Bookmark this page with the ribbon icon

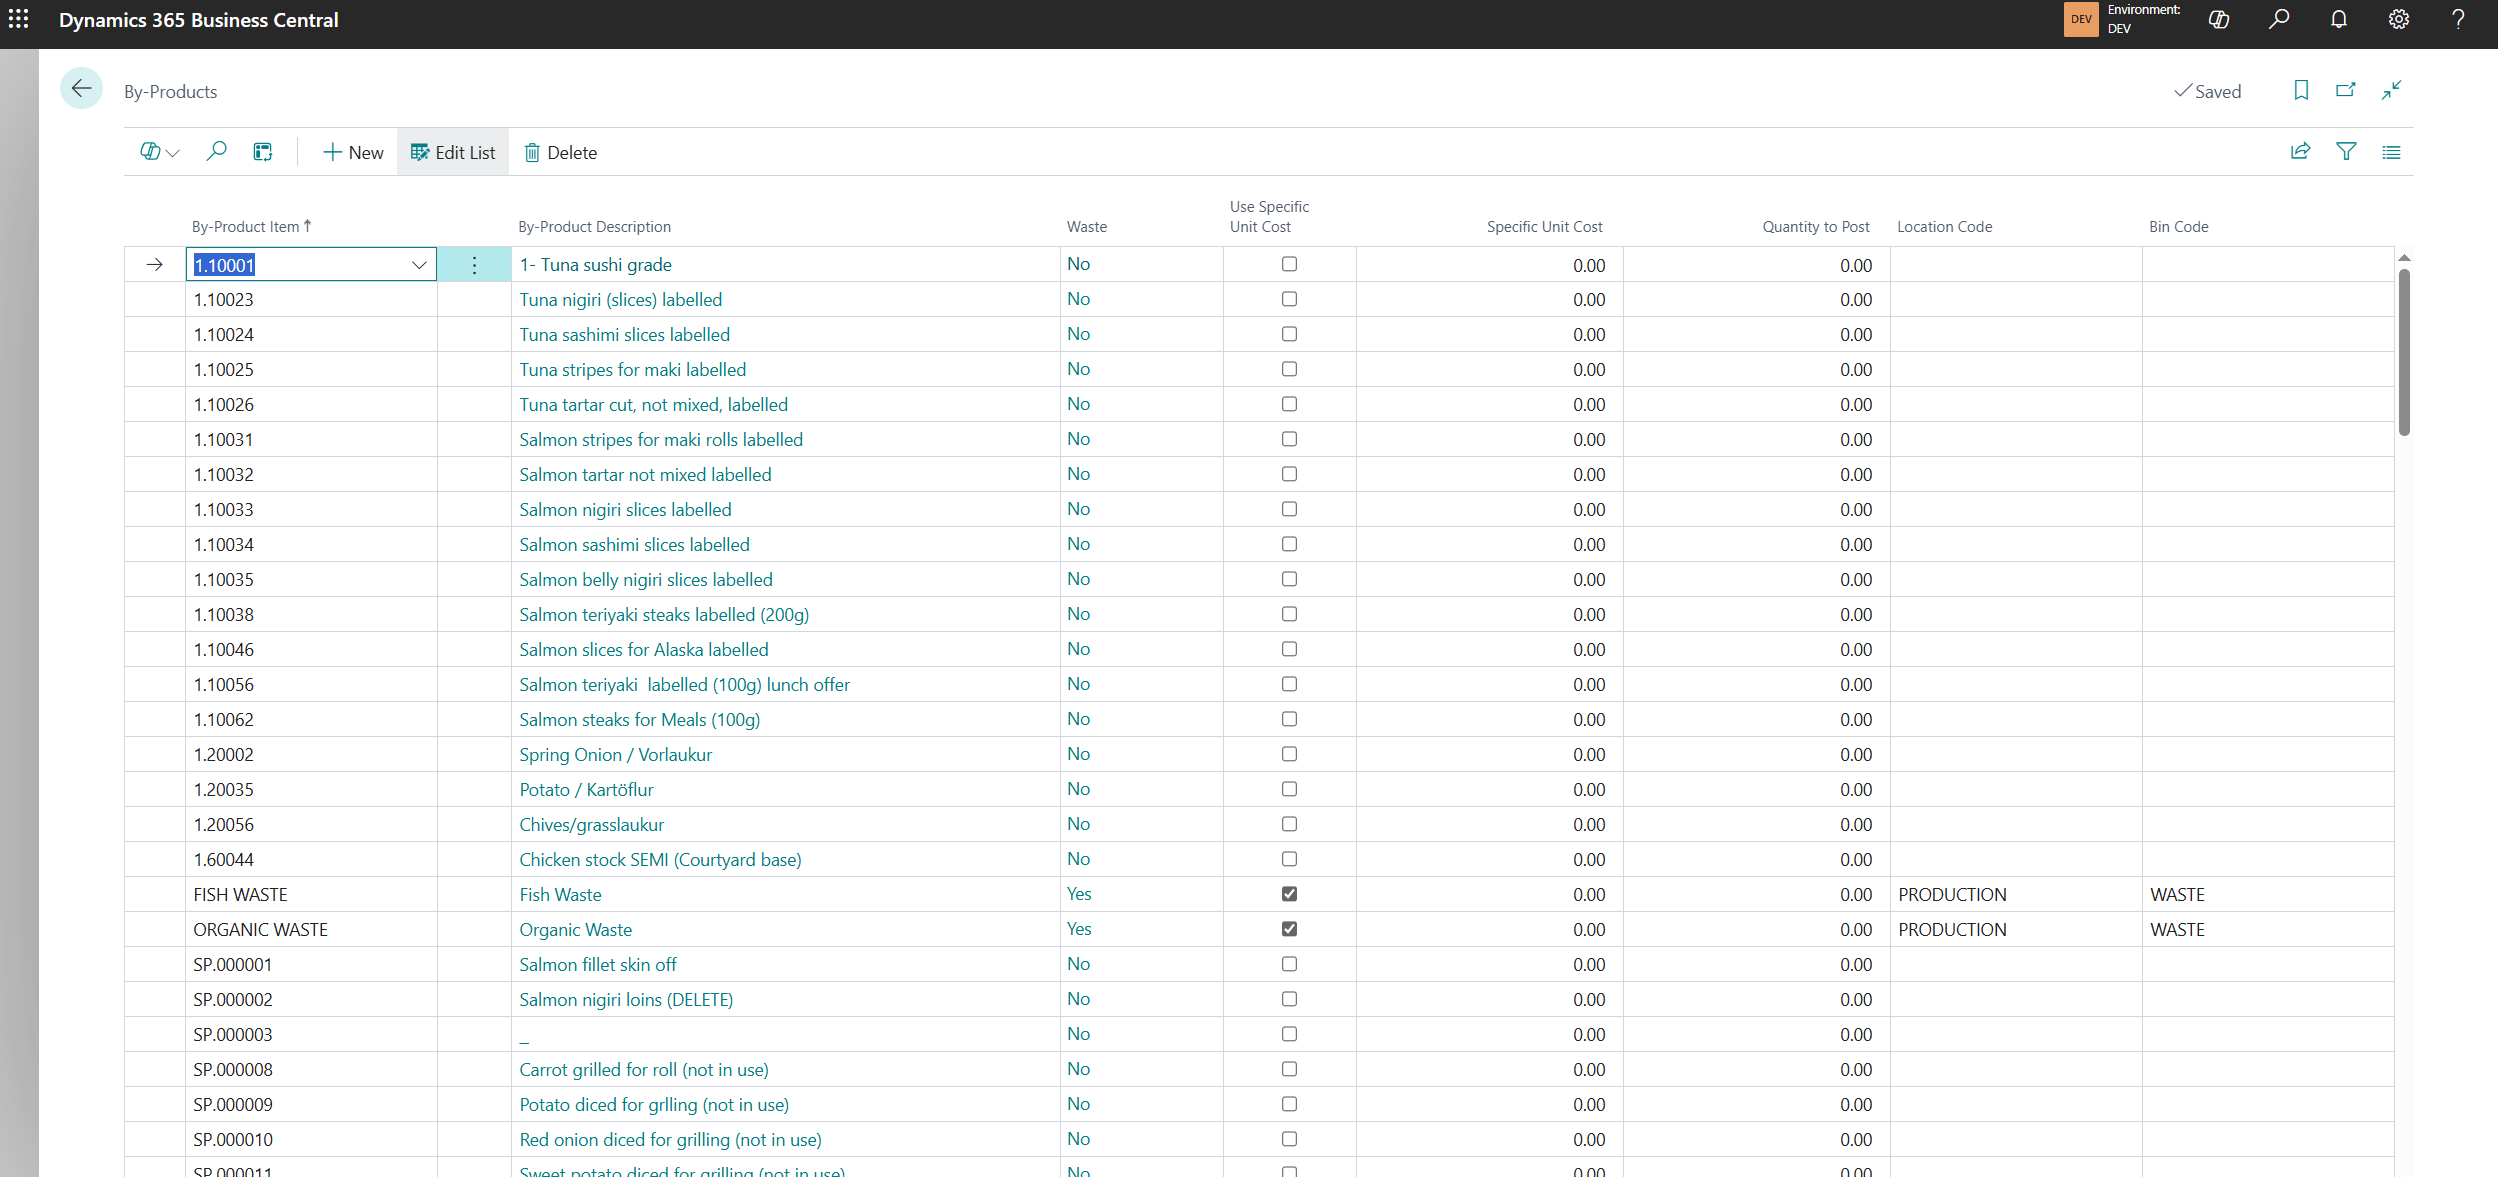2301,91
